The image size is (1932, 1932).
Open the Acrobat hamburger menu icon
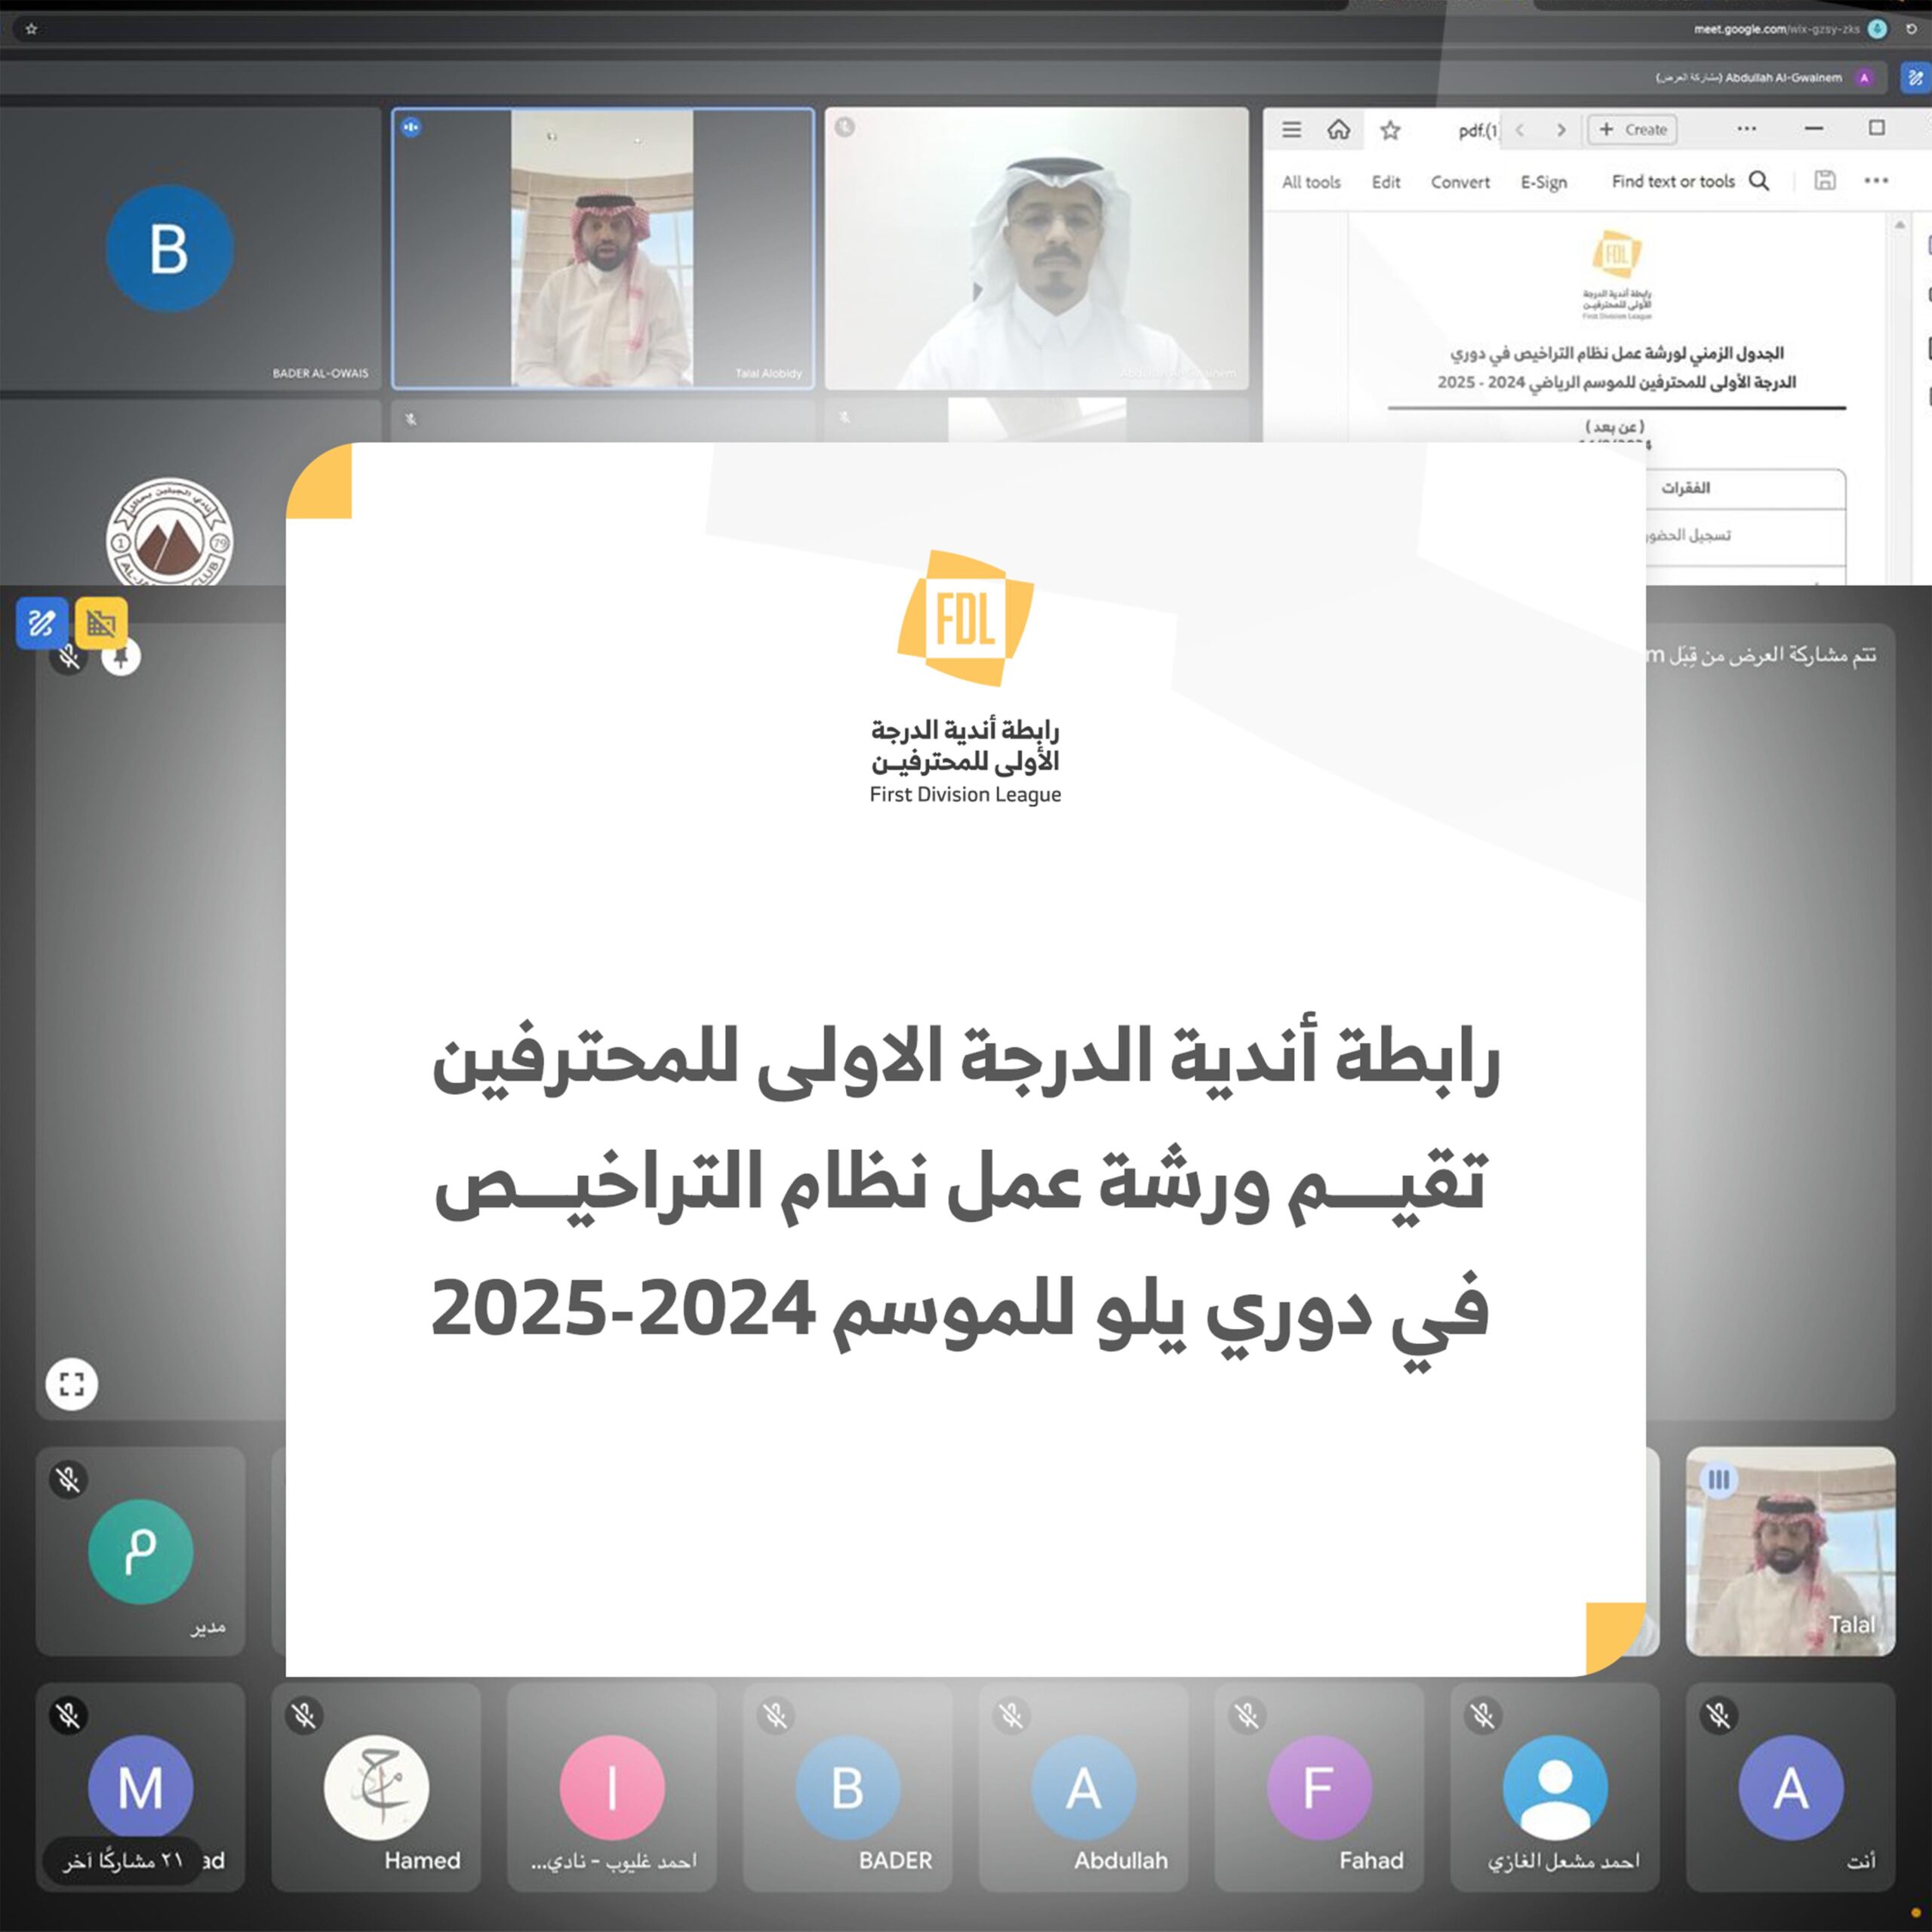1291,129
